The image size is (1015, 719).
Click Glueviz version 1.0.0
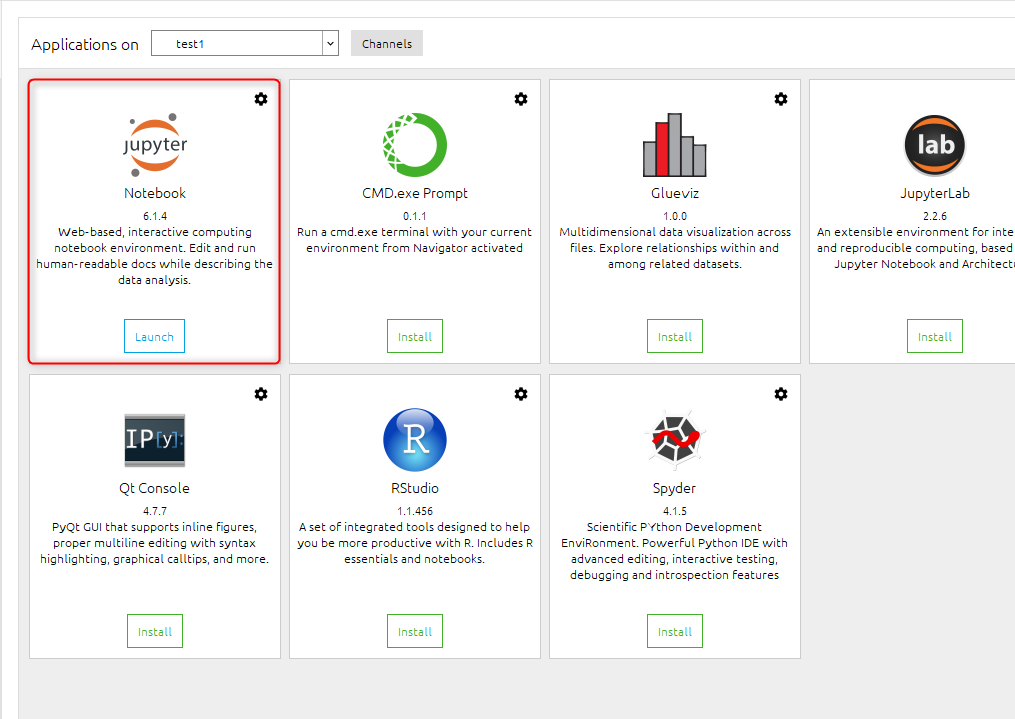(675, 216)
